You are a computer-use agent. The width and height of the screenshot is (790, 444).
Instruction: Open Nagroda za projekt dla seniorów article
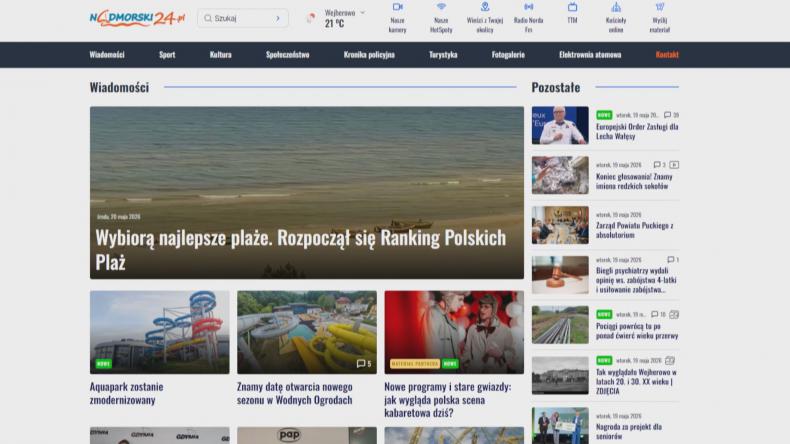629,431
